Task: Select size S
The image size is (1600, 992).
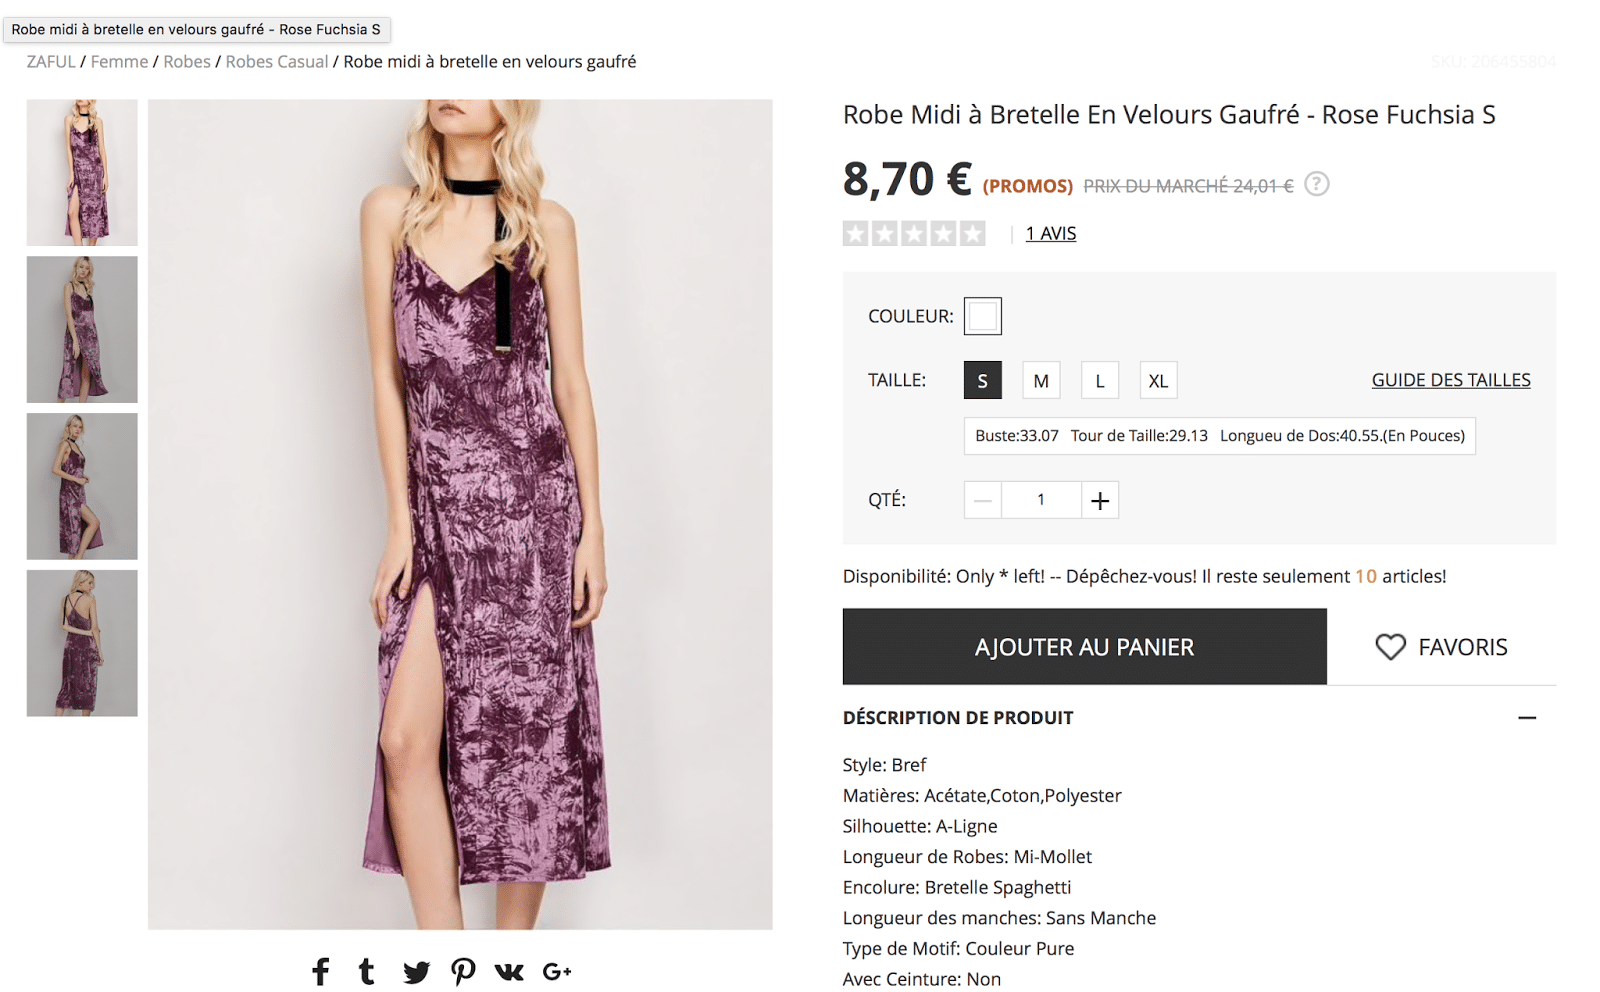Action: pyautogui.click(x=982, y=380)
